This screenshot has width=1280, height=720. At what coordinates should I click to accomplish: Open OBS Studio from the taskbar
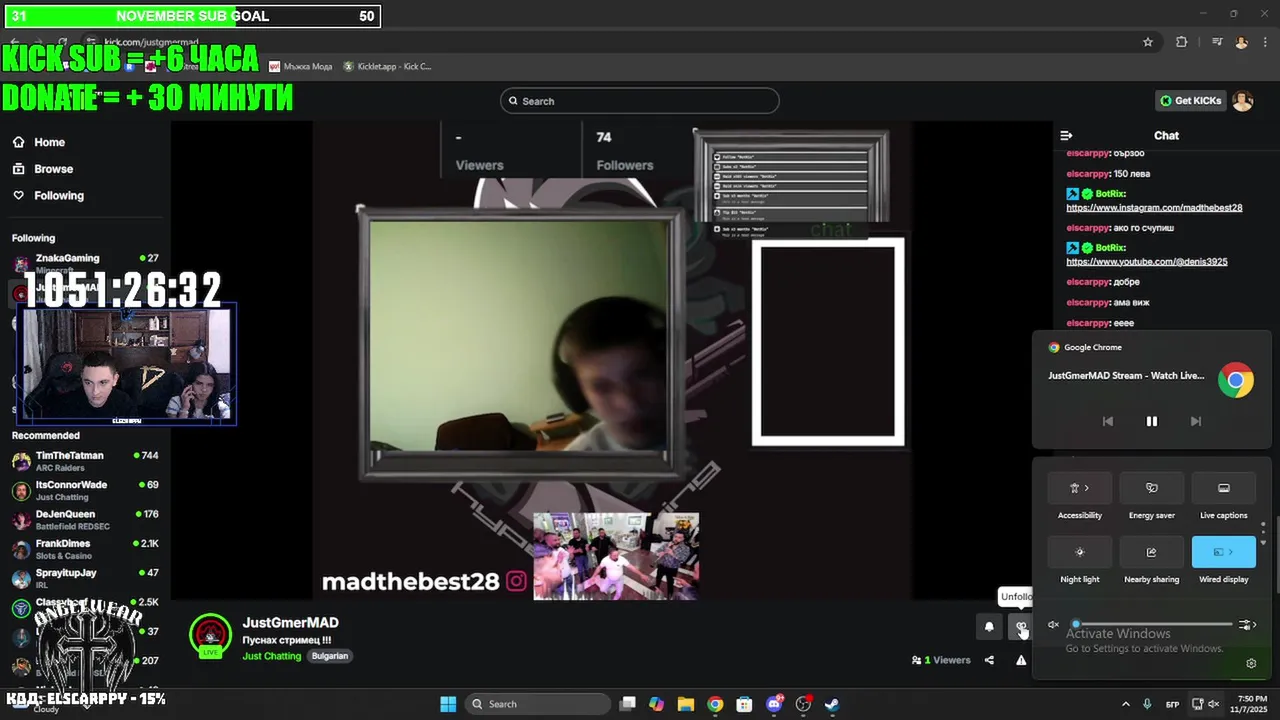point(803,704)
